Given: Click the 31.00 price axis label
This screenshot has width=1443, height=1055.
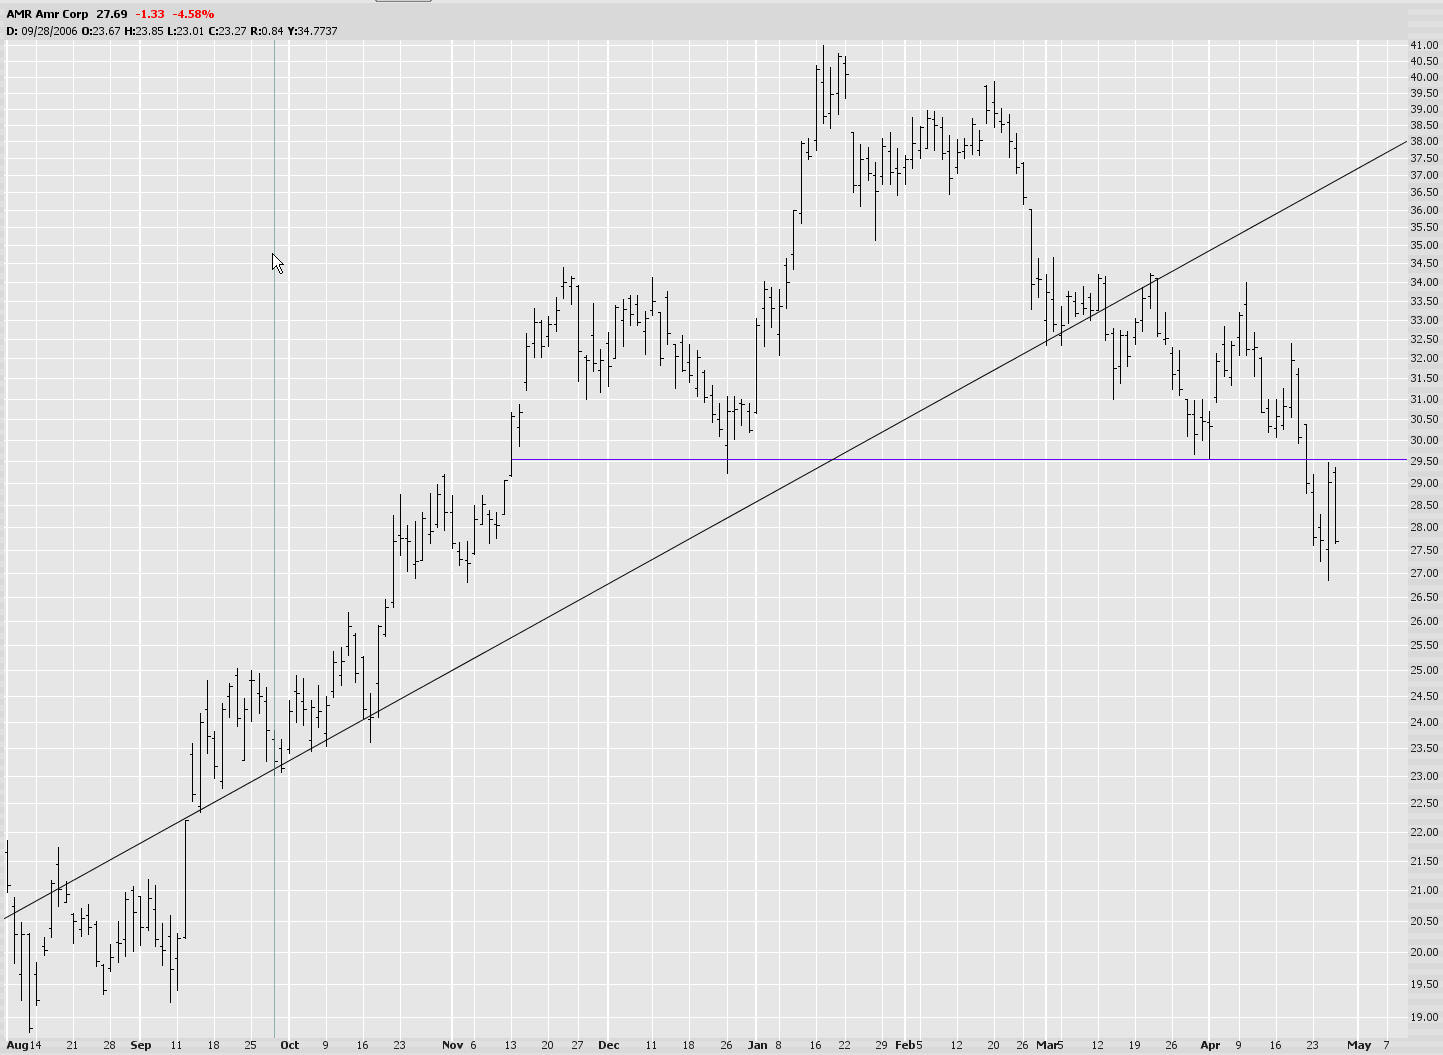Looking at the screenshot, I should click(1424, 399).
